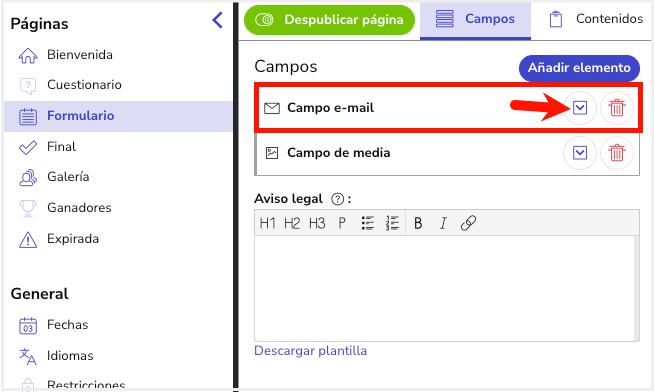
Task: Apply italic formatting in Aviso legal
Action: [443, 224]
